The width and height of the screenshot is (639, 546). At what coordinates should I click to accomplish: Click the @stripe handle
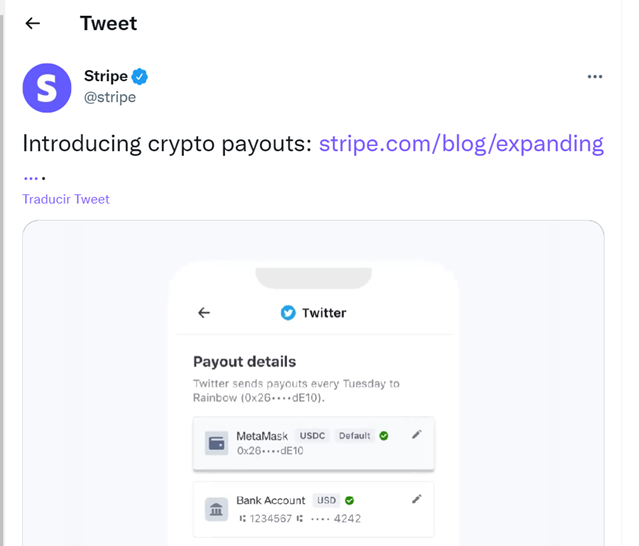[x=110, y=97]
